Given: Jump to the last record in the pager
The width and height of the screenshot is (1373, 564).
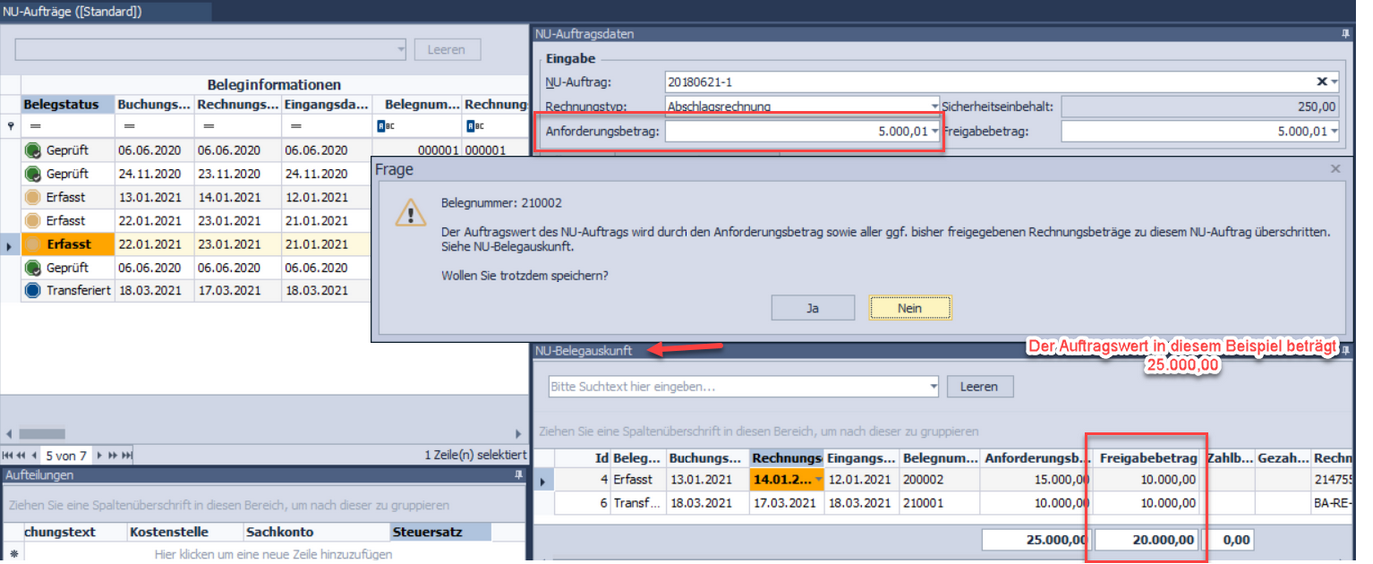Looking at the screenshot, I should click(x=125, y=455).
